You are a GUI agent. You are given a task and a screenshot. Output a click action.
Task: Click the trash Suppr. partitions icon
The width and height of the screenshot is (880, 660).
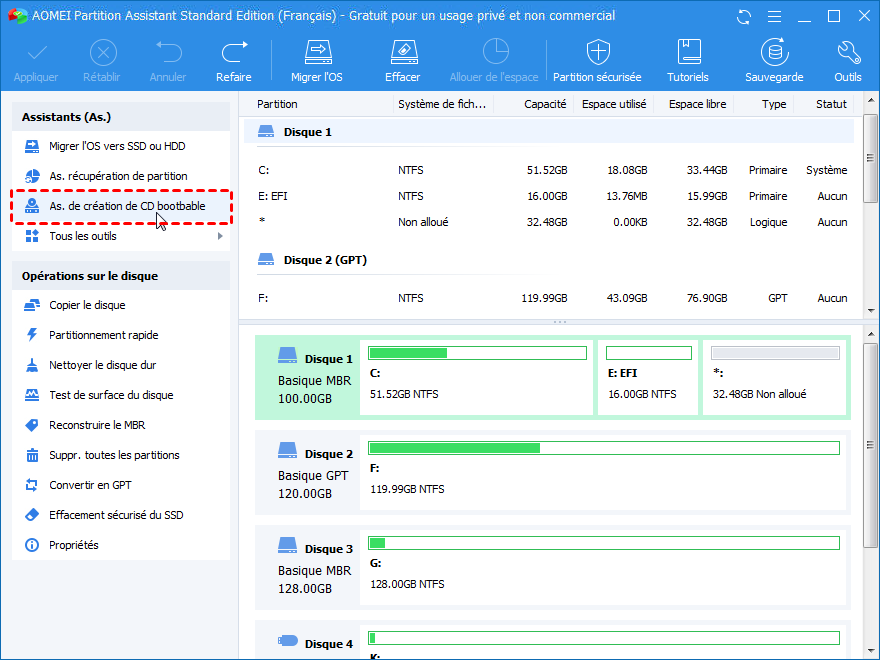click(x=32, y=455)
